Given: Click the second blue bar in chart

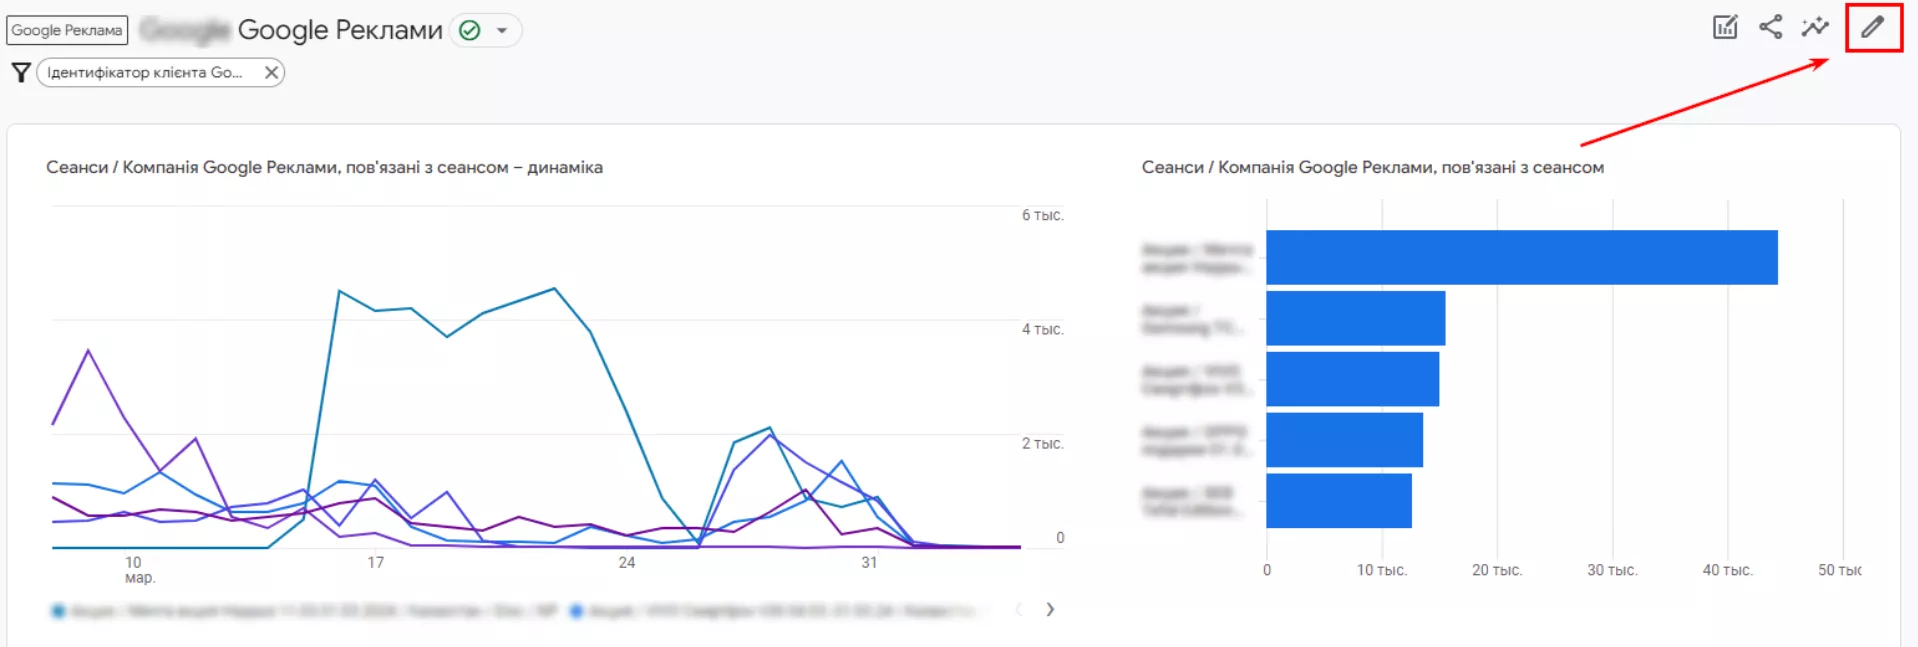Looking at the screenshot, I should [1355, 318].
